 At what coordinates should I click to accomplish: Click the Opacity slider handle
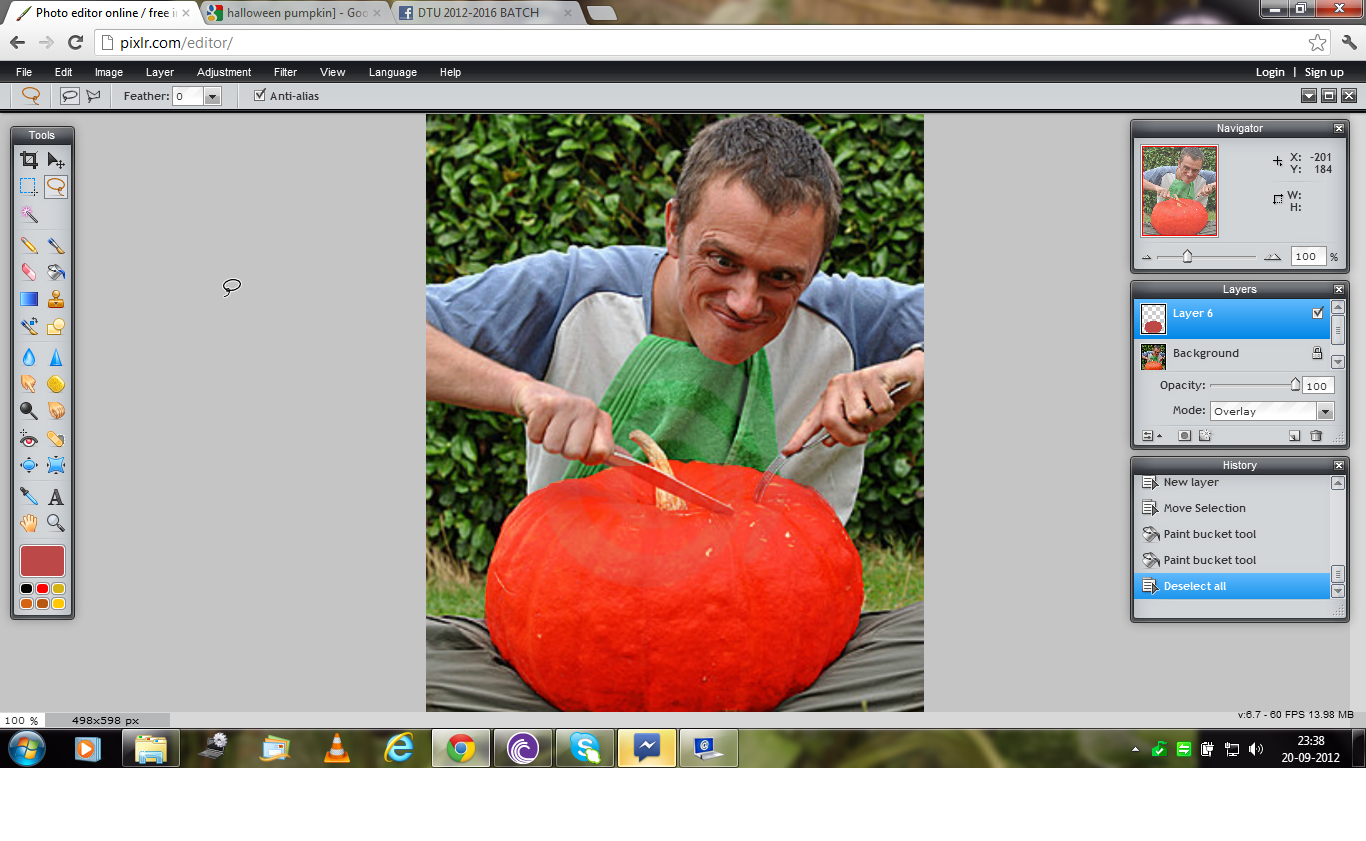coord(1295,384)
